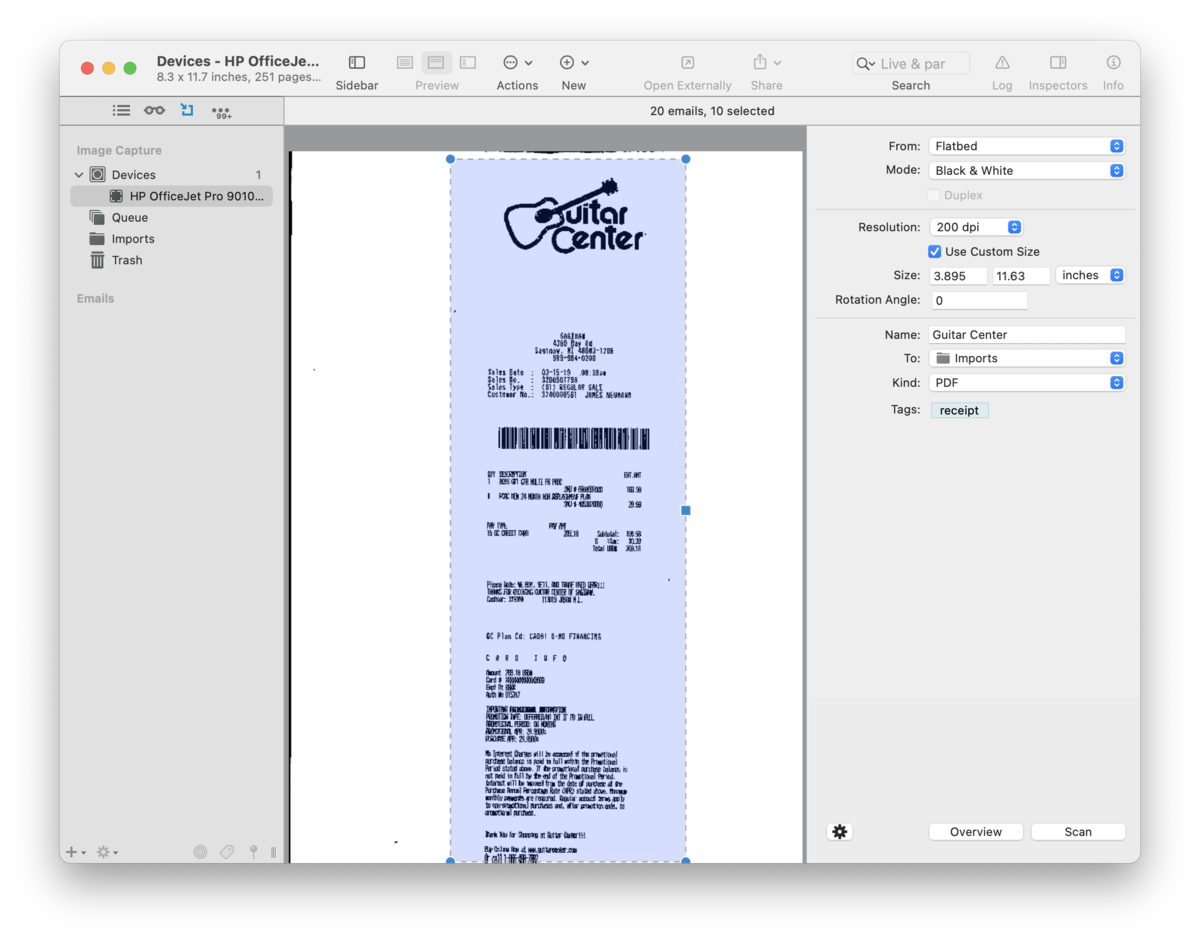Uncheck Use Custom Size

coord(935,252)
